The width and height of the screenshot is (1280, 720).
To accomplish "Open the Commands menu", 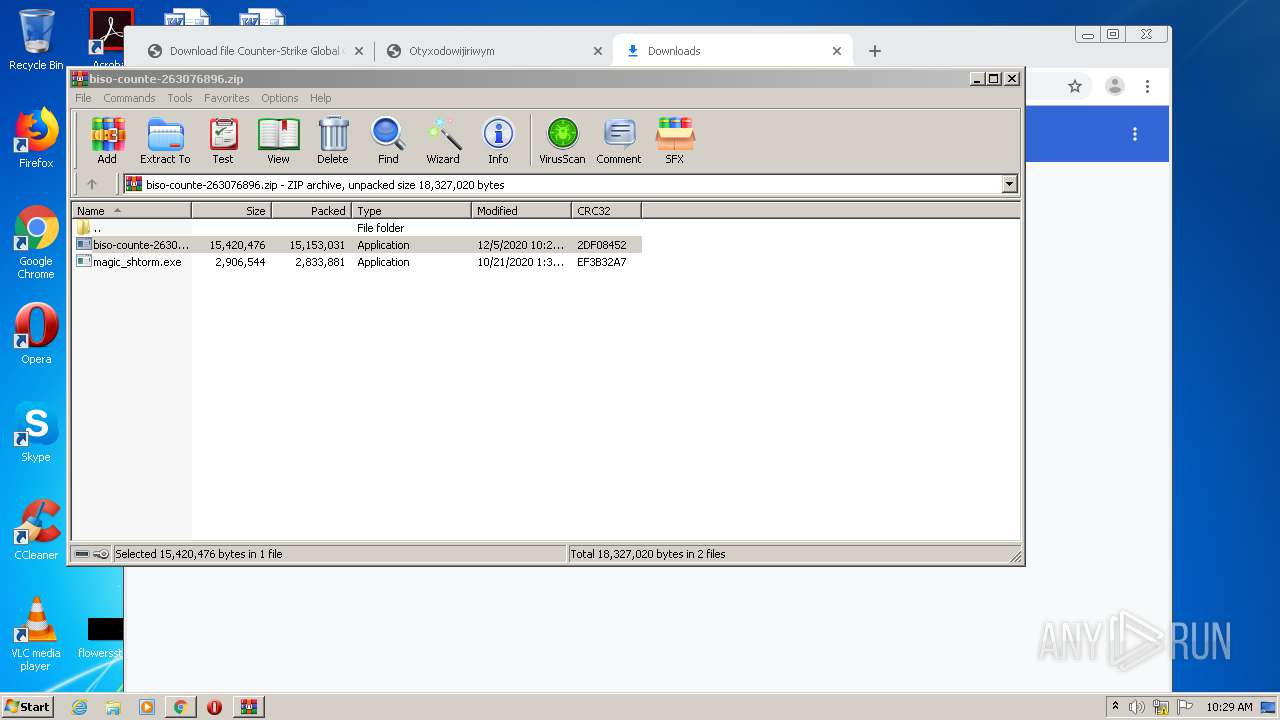I will click(129, 98).
